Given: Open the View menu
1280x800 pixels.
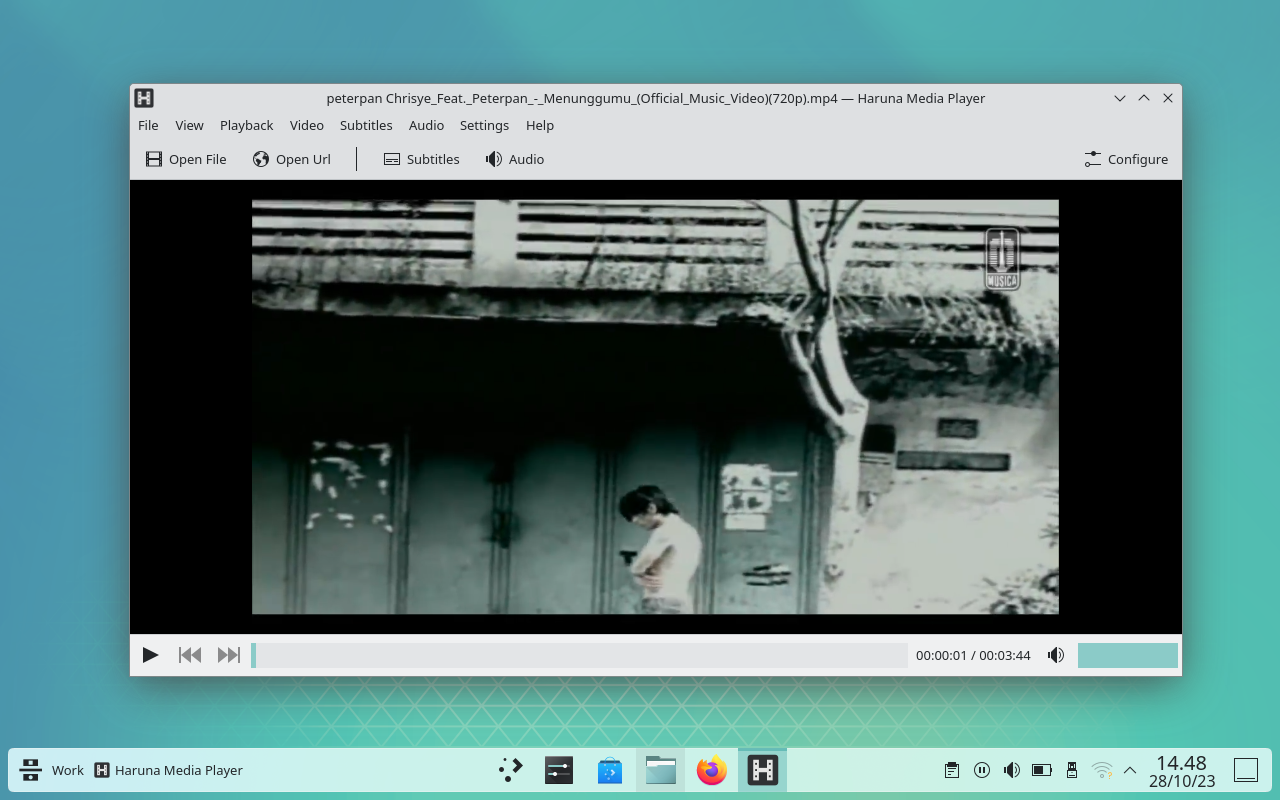Looking at the screenshot, I should tap(189, 125).
